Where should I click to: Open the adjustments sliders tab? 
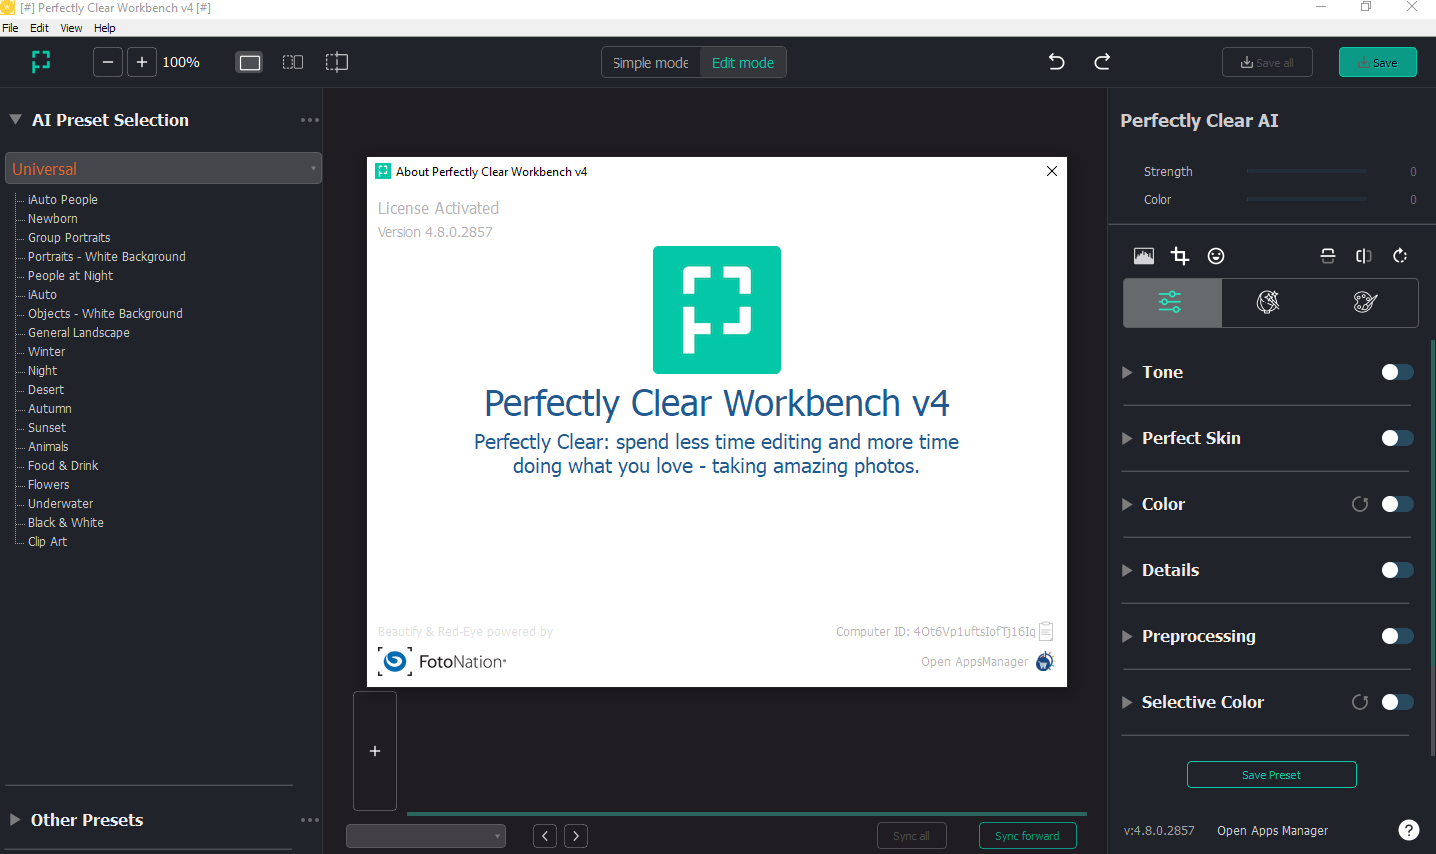coord(1171,302)
